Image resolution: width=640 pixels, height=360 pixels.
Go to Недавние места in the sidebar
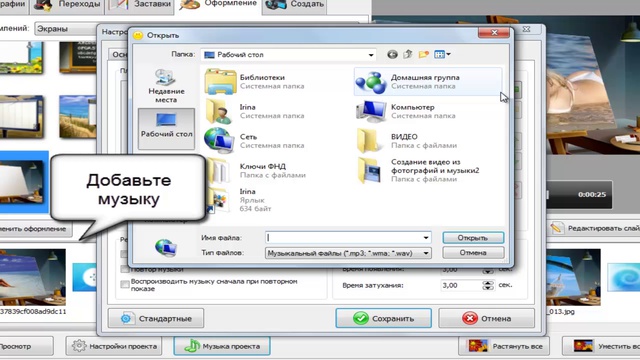tap(166, 86)
